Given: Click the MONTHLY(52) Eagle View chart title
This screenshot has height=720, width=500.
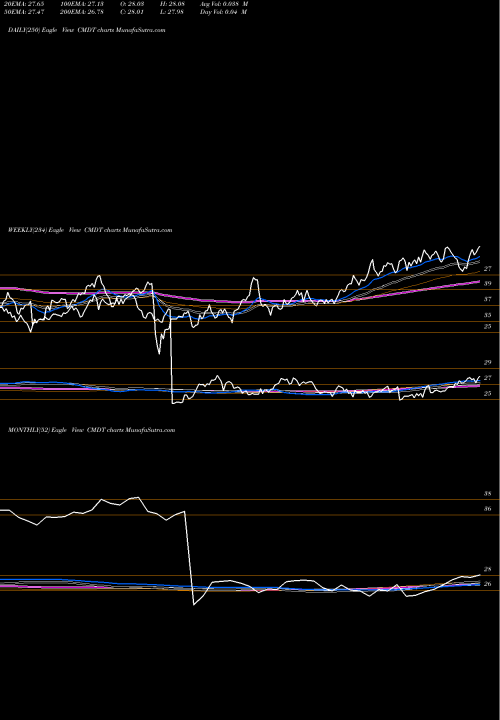Looking at the screenshot, I should pyautogui.click(x=91, y=430).
